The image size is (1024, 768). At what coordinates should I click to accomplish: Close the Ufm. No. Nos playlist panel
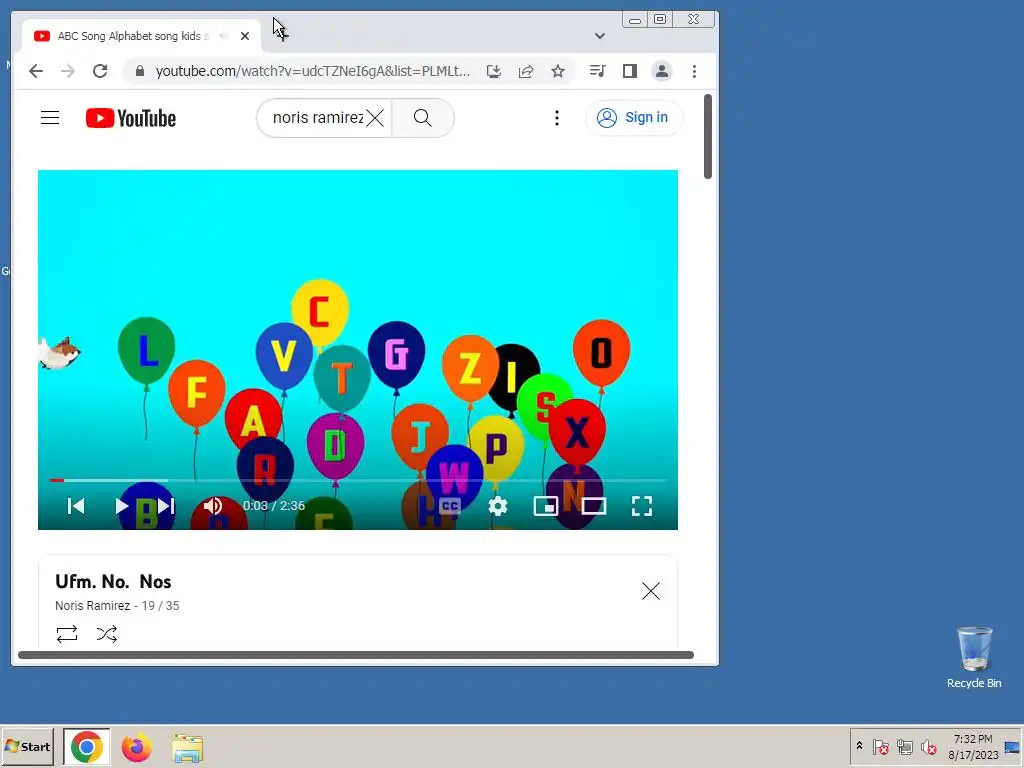click(x=650, y=591)
